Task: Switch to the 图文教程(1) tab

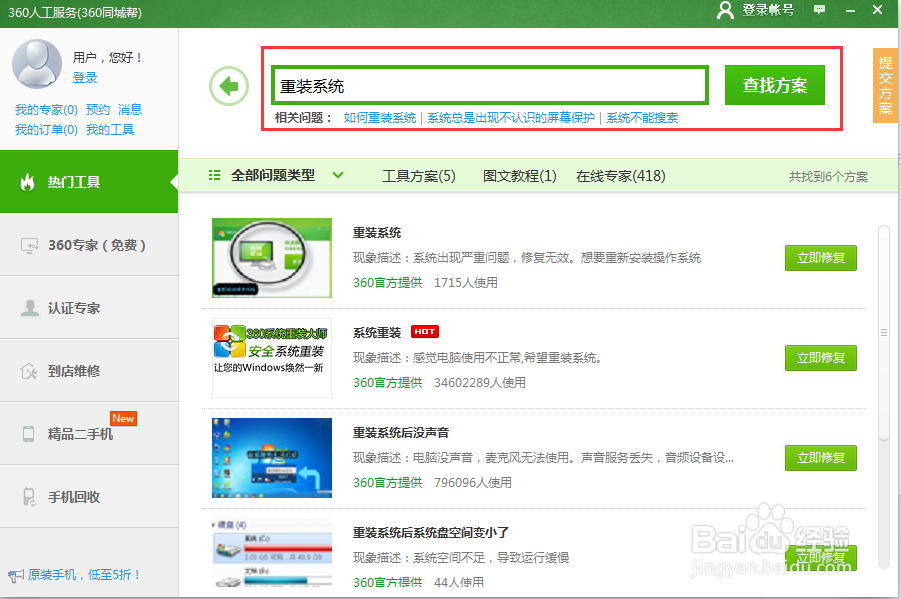Action: point(519,176)
